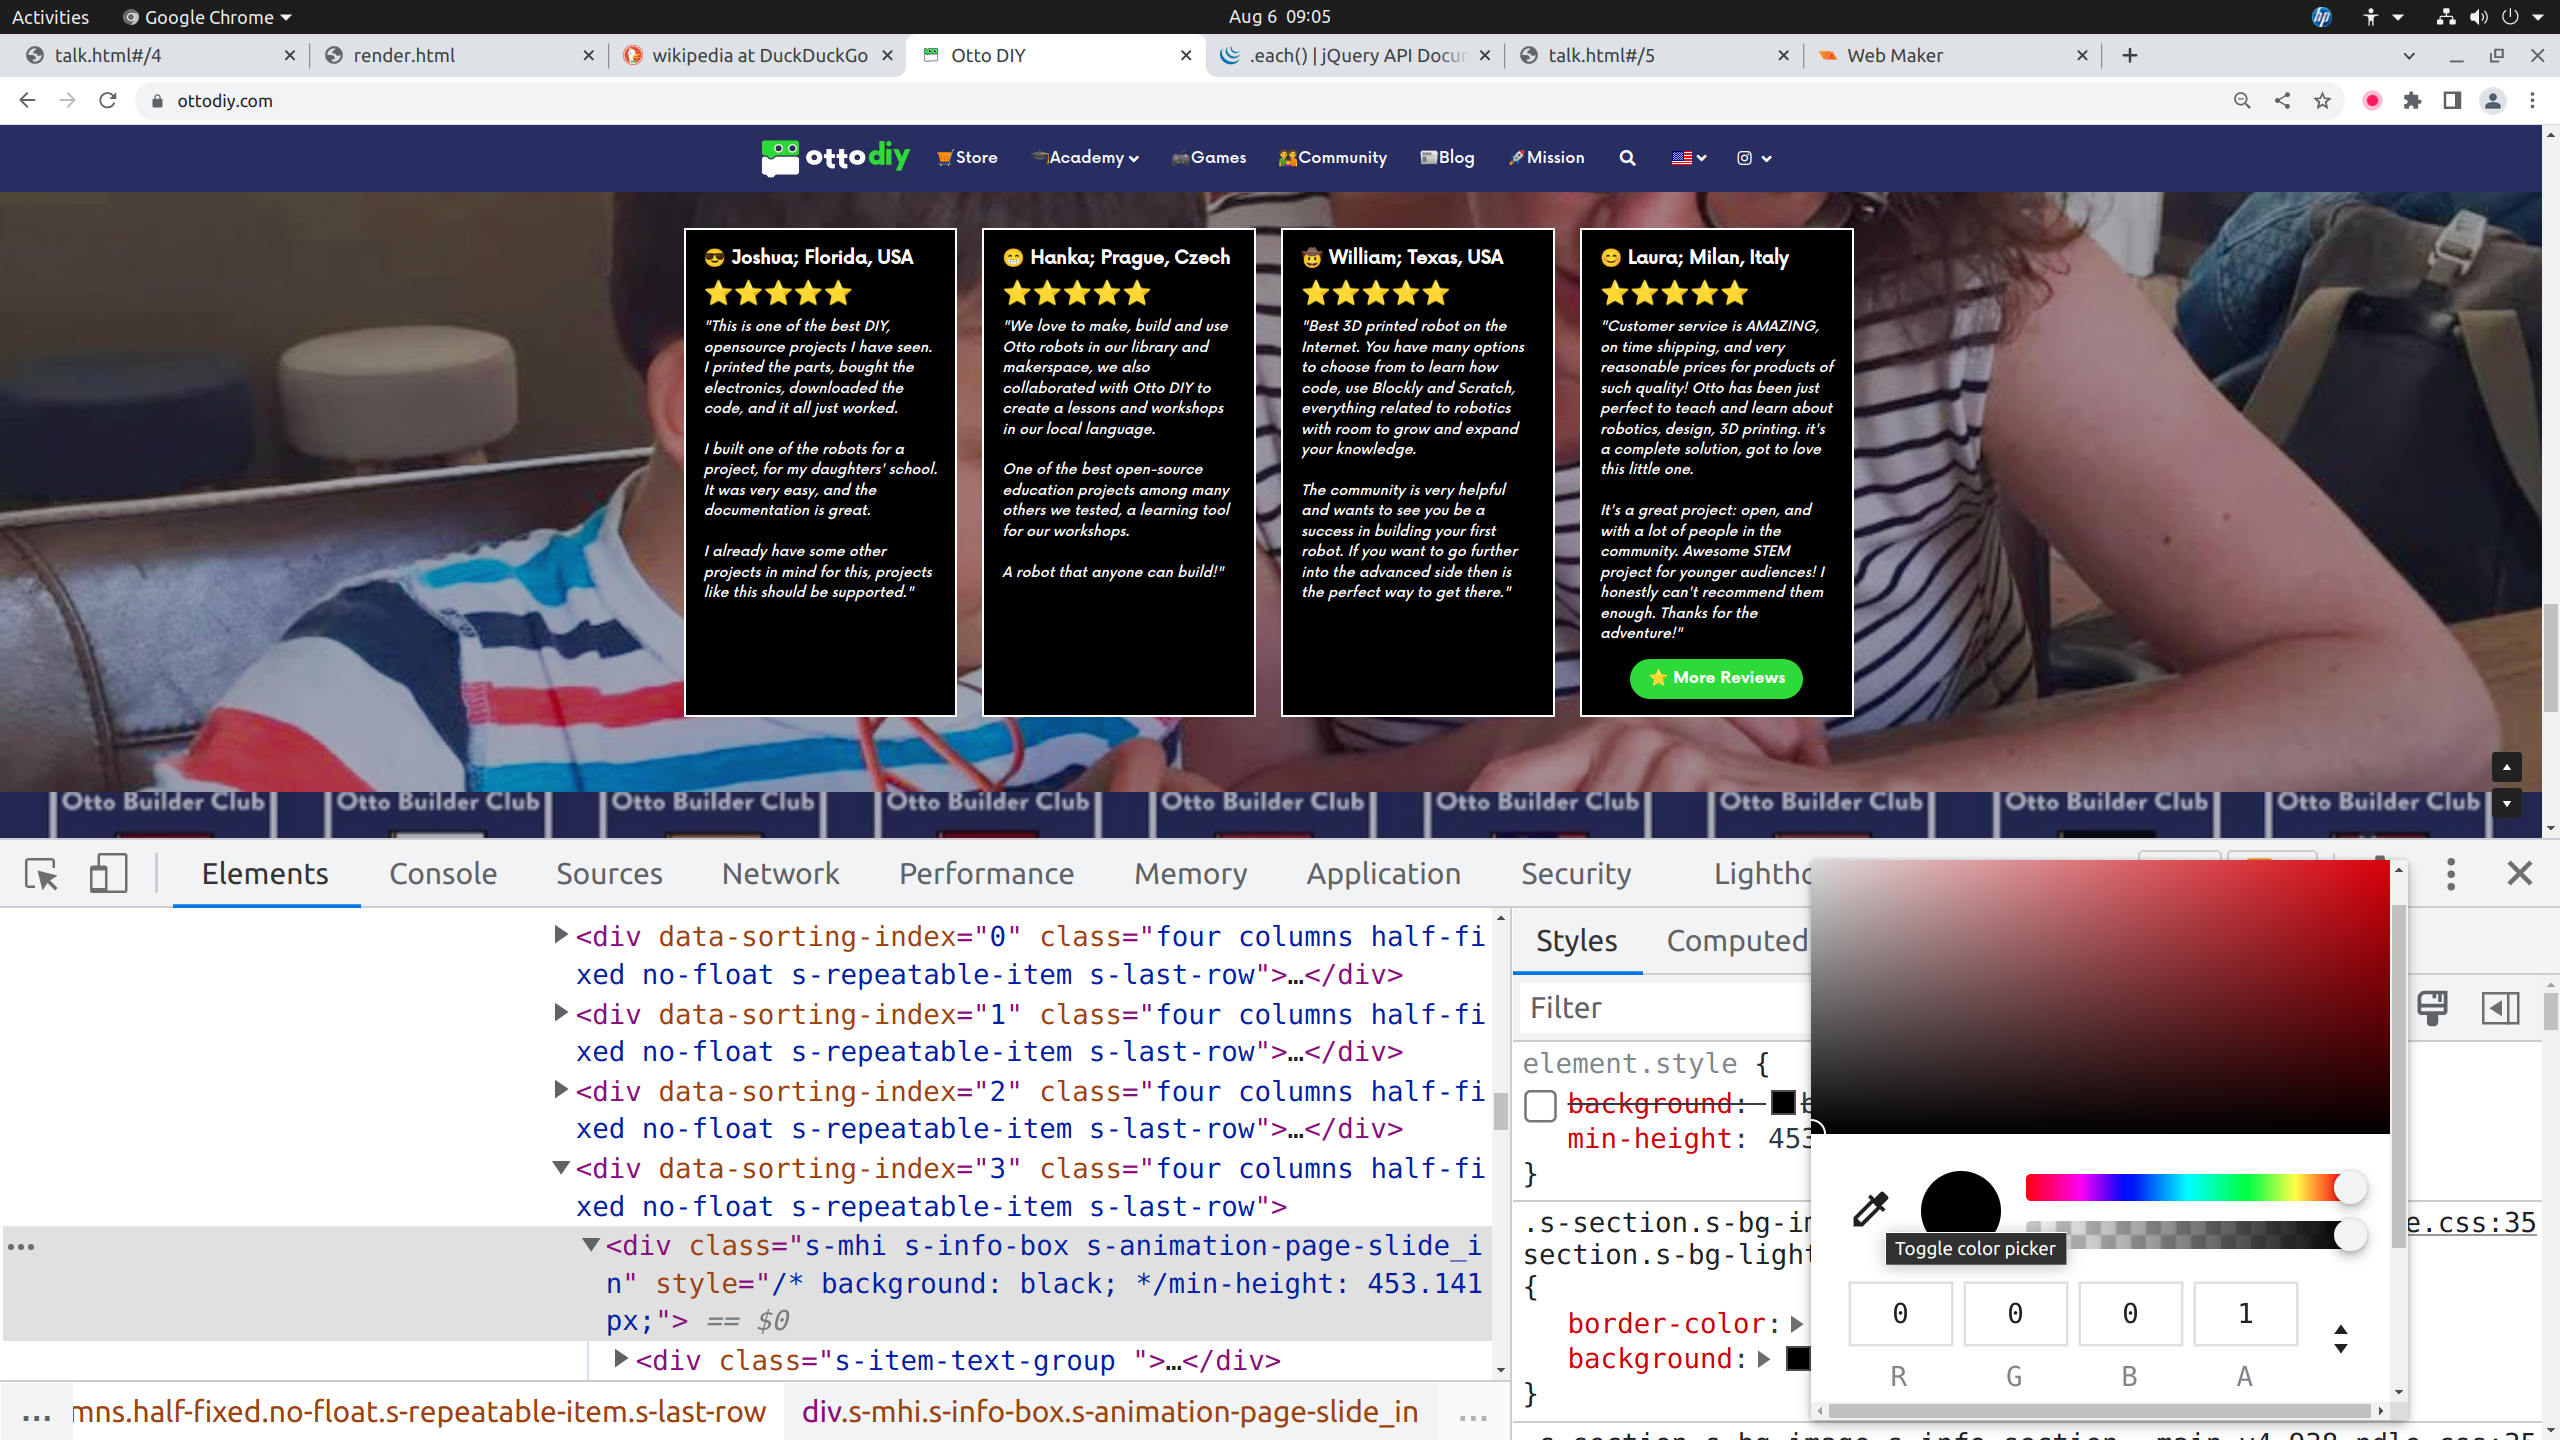Collapse the data-sorting-index="3" div node
2560x1440 pixels.
click(x=561, y=1167)
